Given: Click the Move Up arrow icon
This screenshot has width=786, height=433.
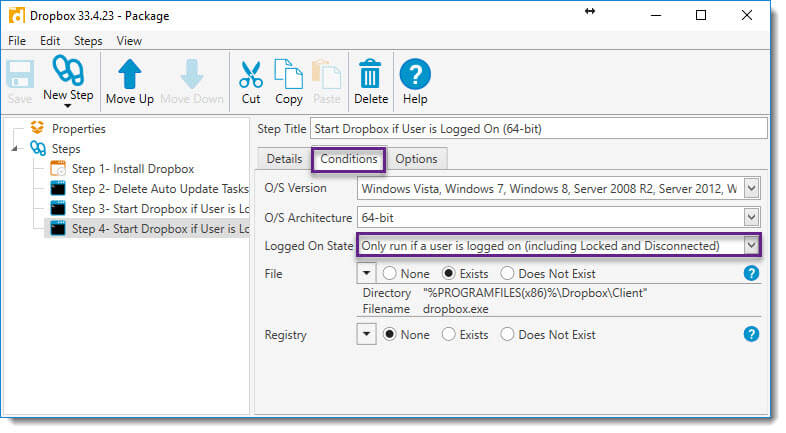Looking at the screenshot, I should pyautogui.click(x=130, y=74).
